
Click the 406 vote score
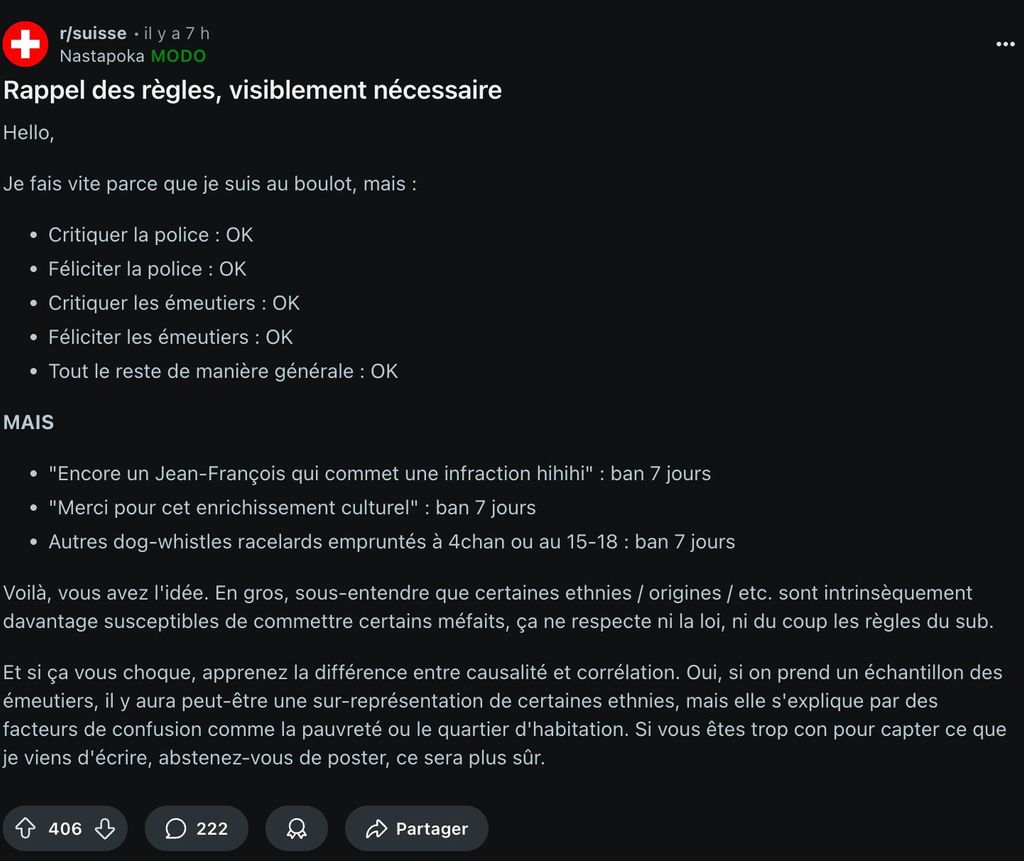(x=65, y=829)
